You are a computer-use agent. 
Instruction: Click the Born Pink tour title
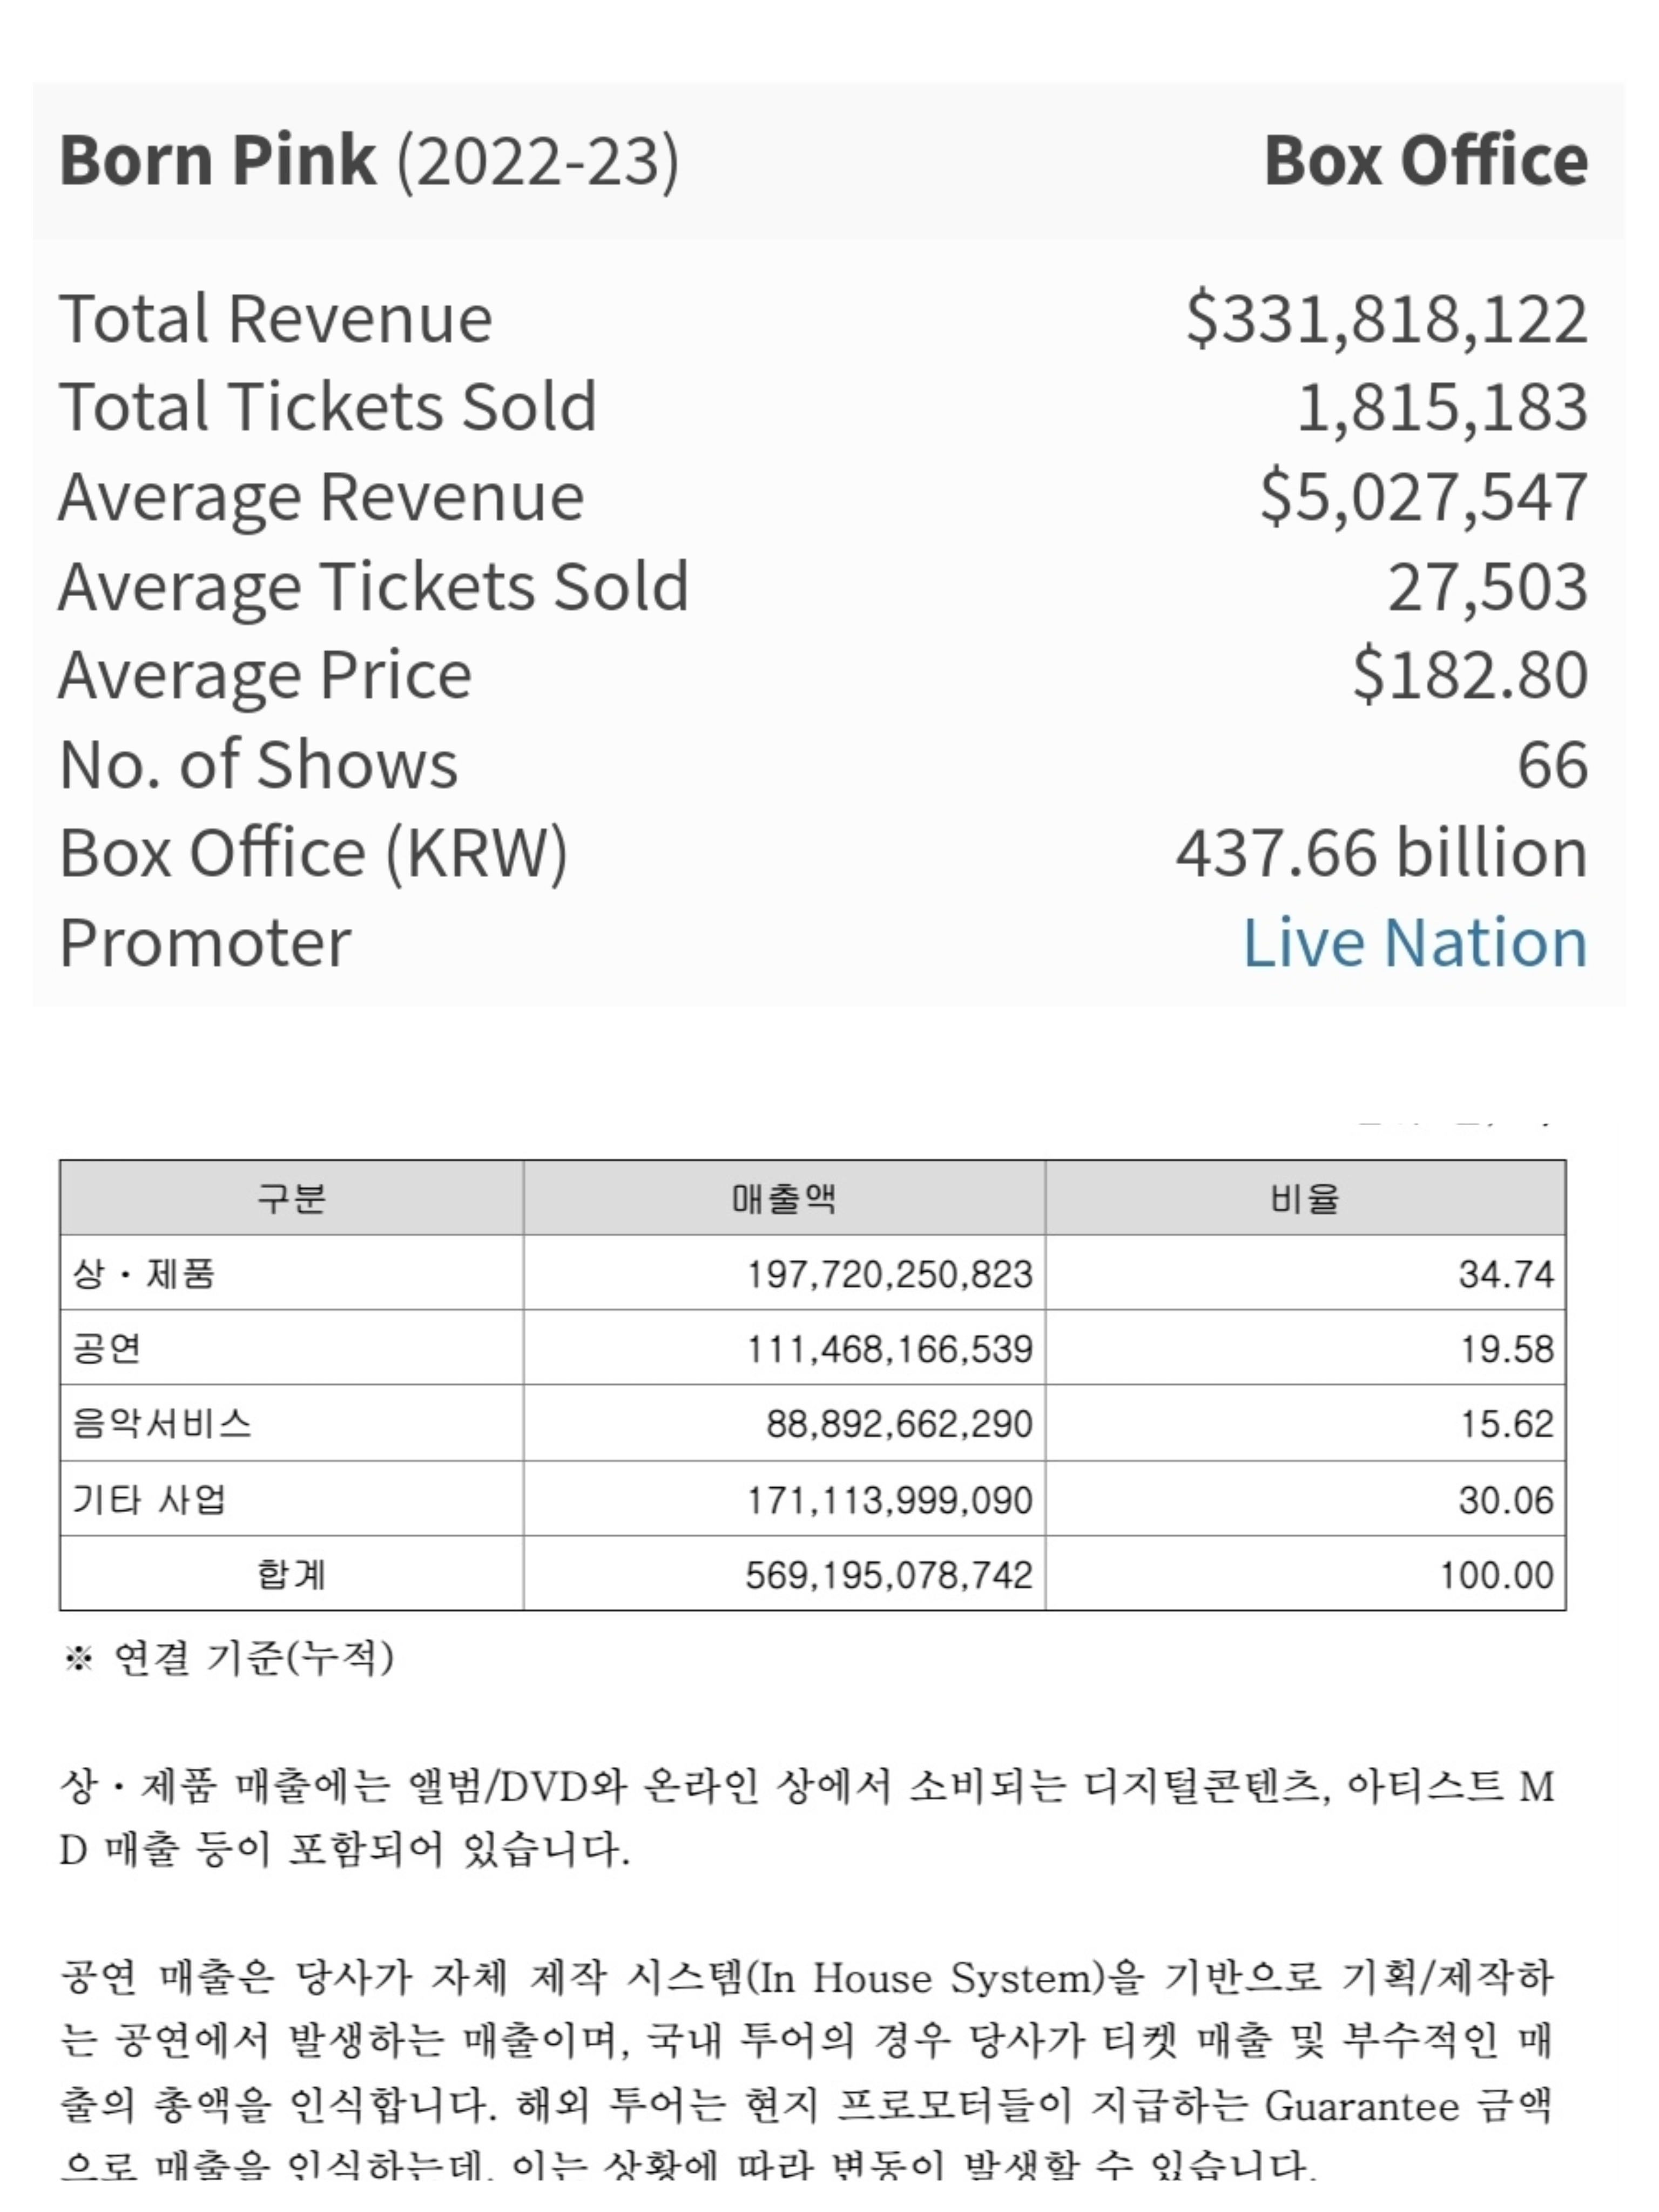369,160
